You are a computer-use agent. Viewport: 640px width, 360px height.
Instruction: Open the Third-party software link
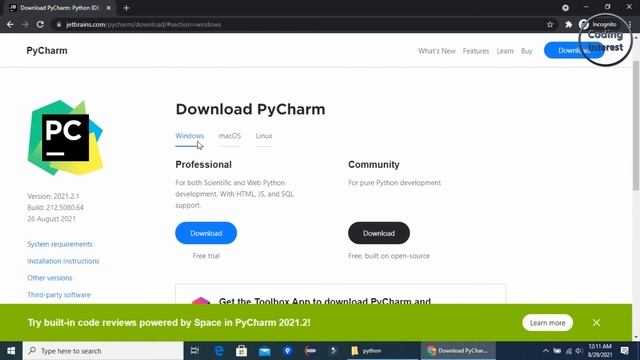click(x=59, y=295)
